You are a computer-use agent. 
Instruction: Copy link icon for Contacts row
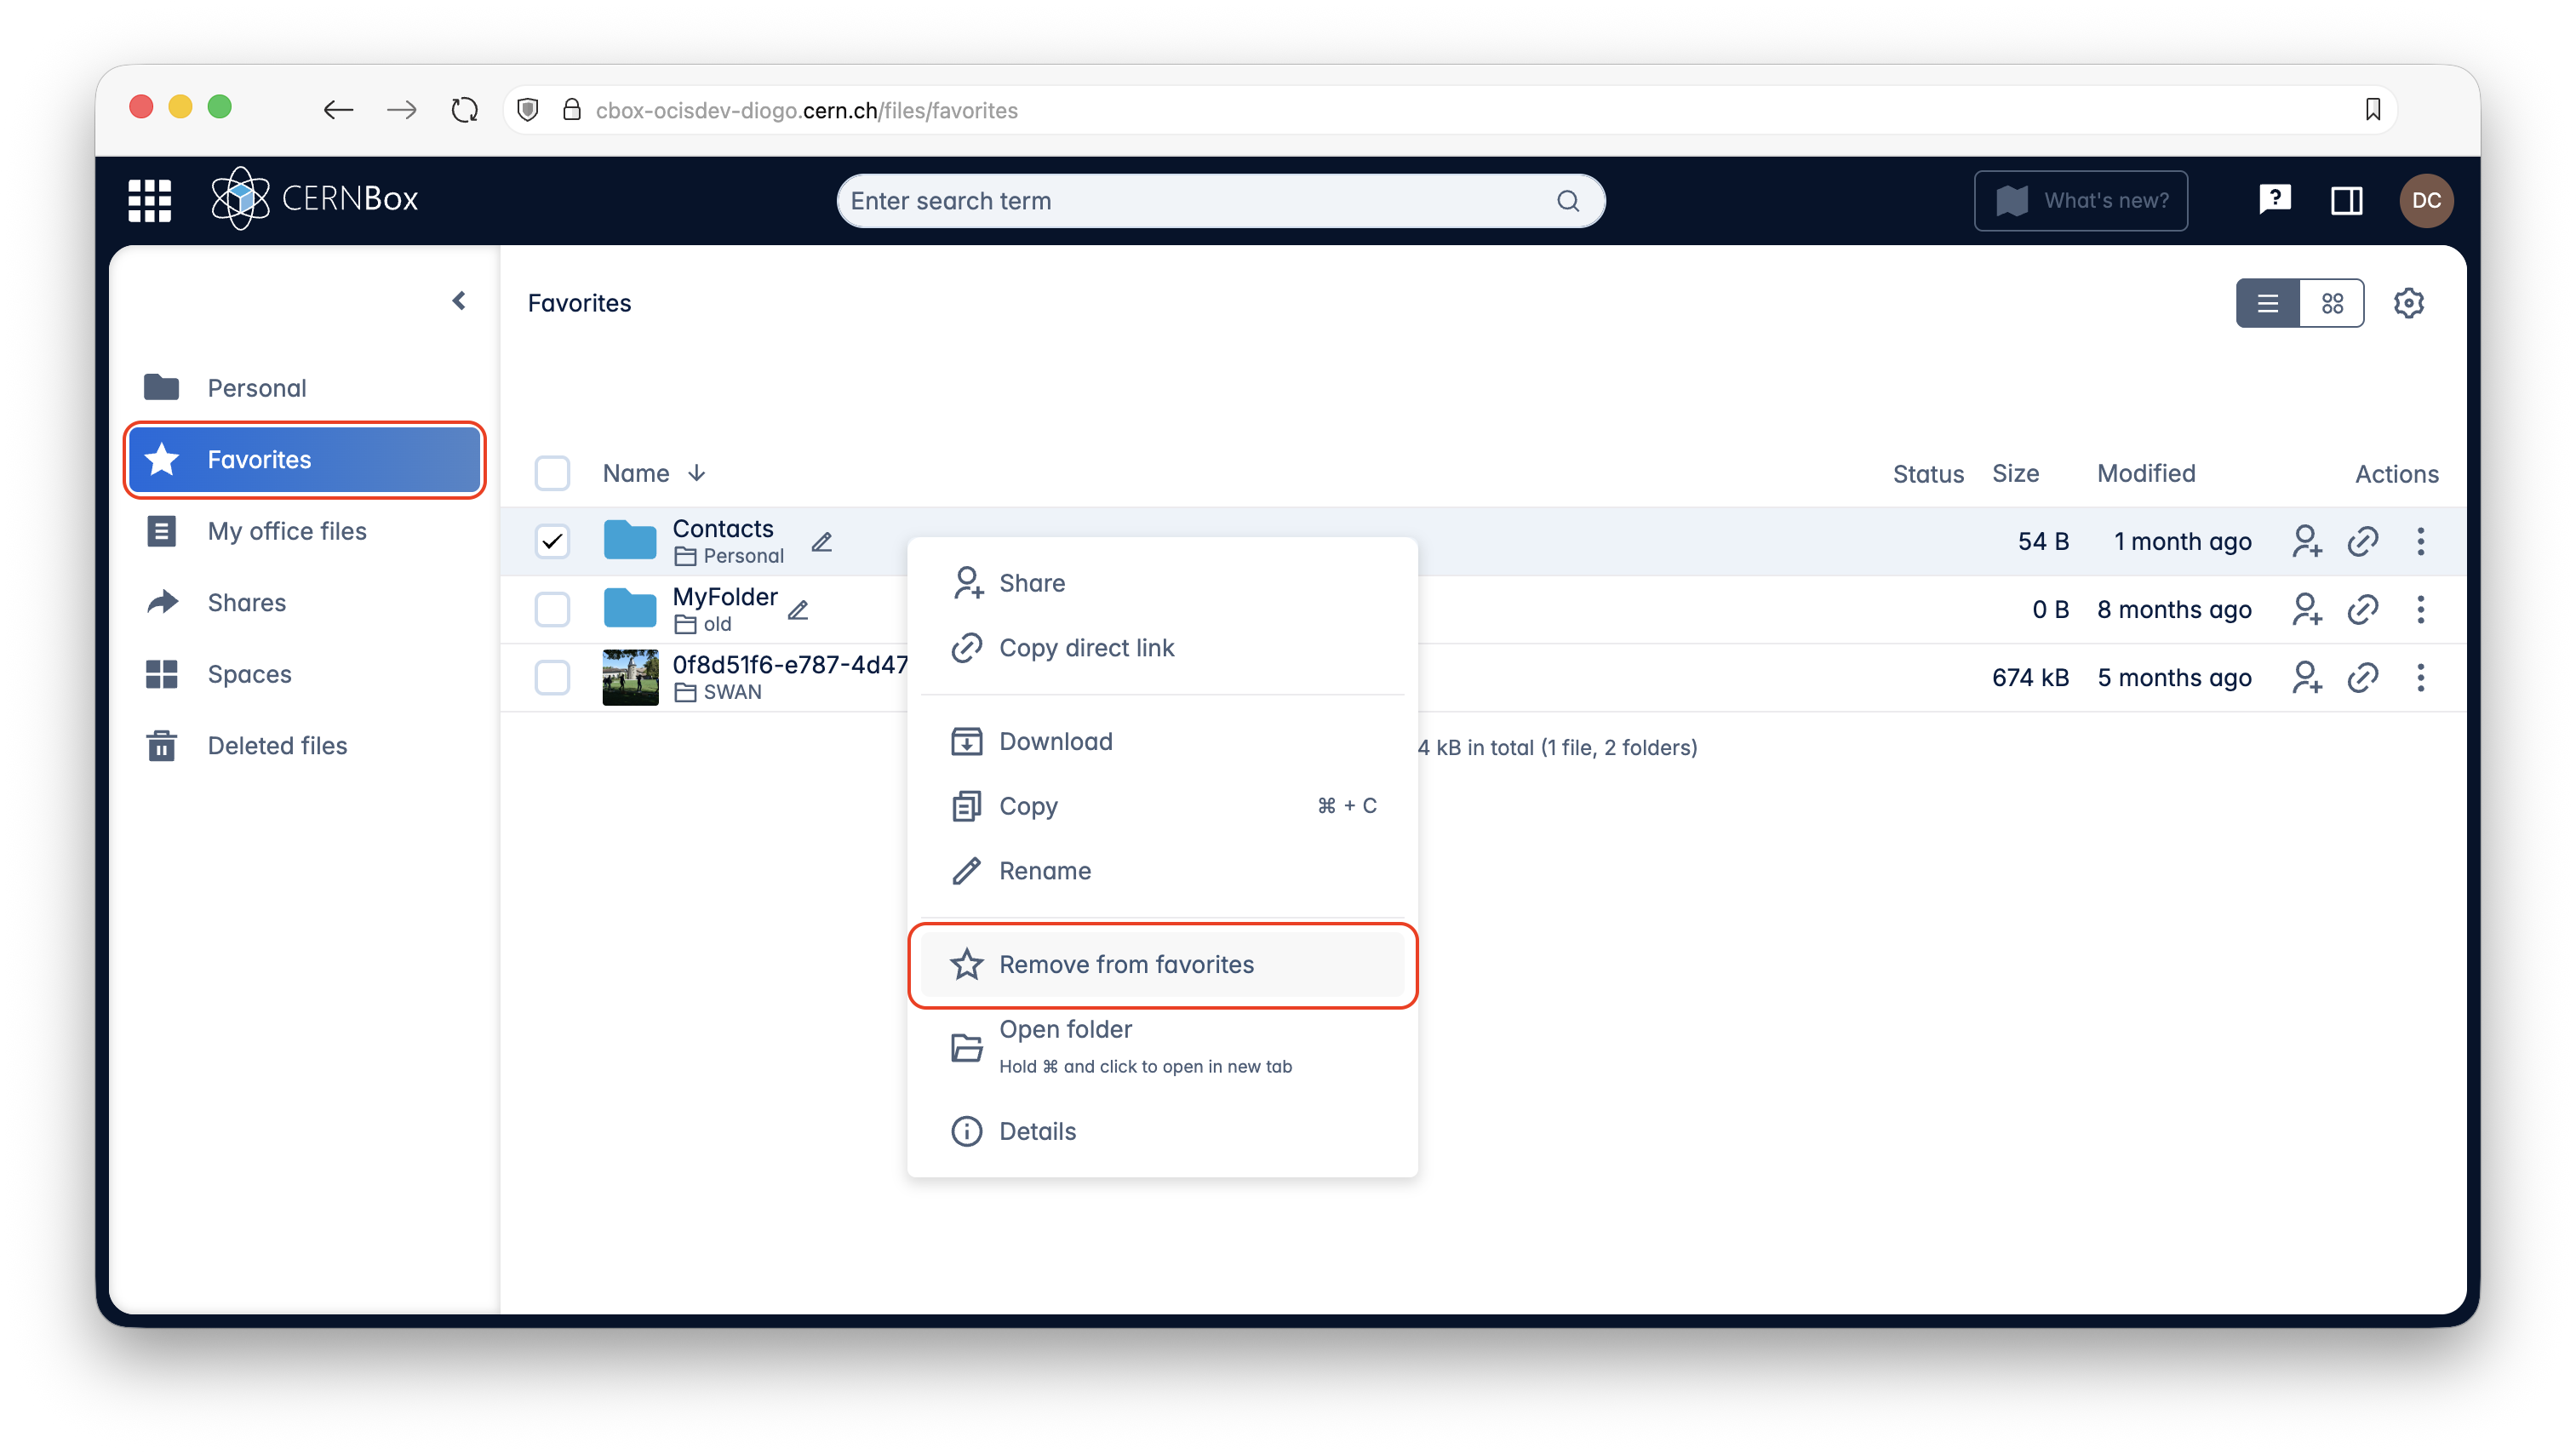pos(2362,541)
